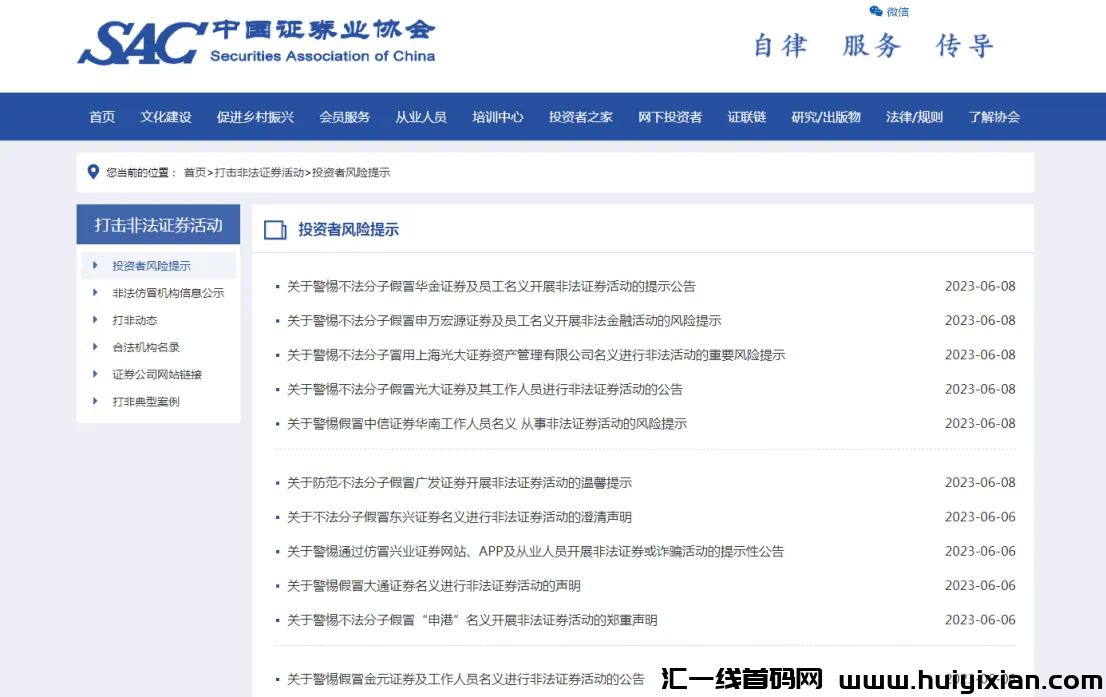Click the WeChat icon at top right
Viewport: 1106px width, 697px height.
876,12
